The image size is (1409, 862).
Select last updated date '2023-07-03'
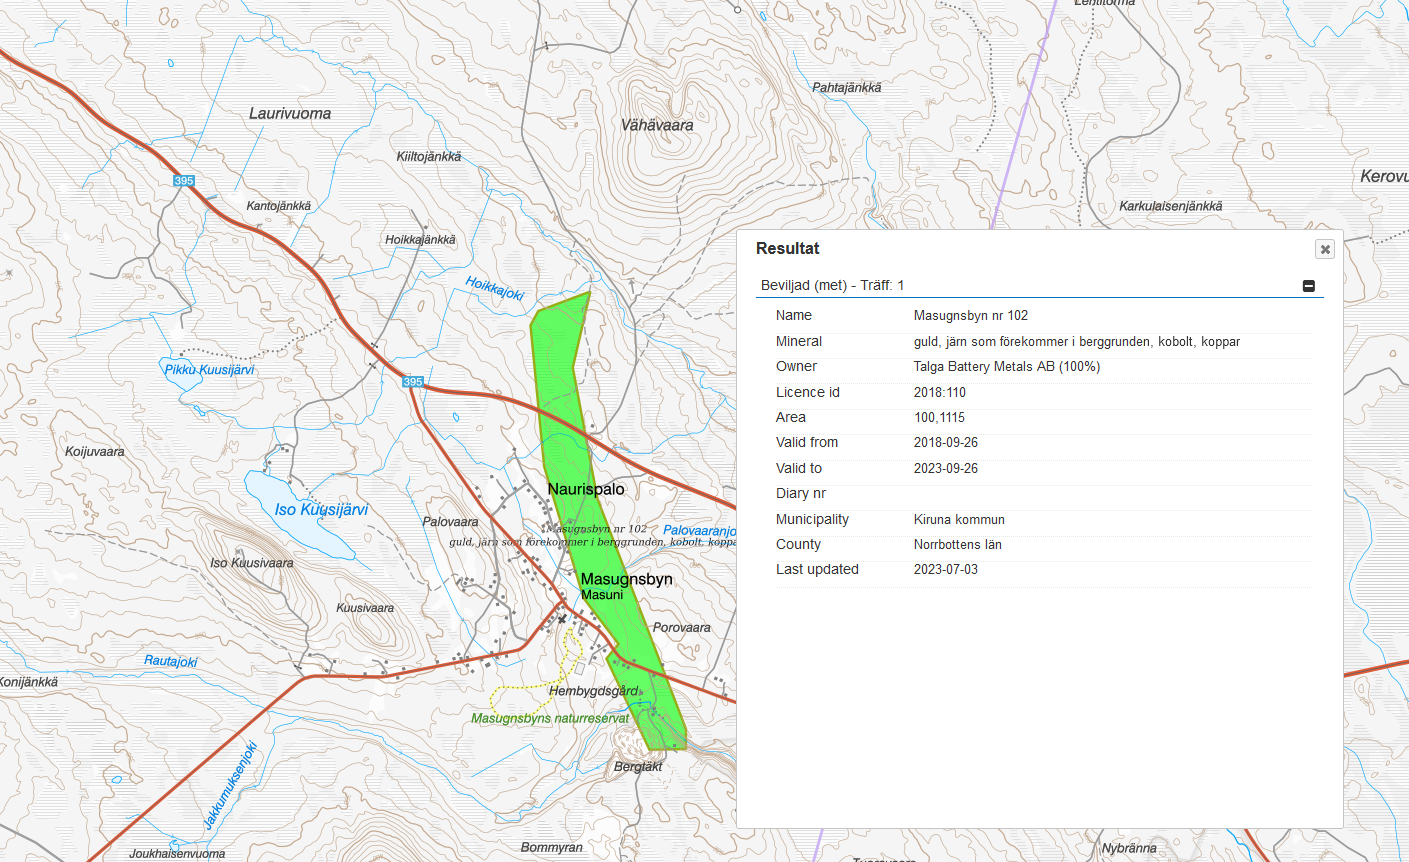point(946,569)
